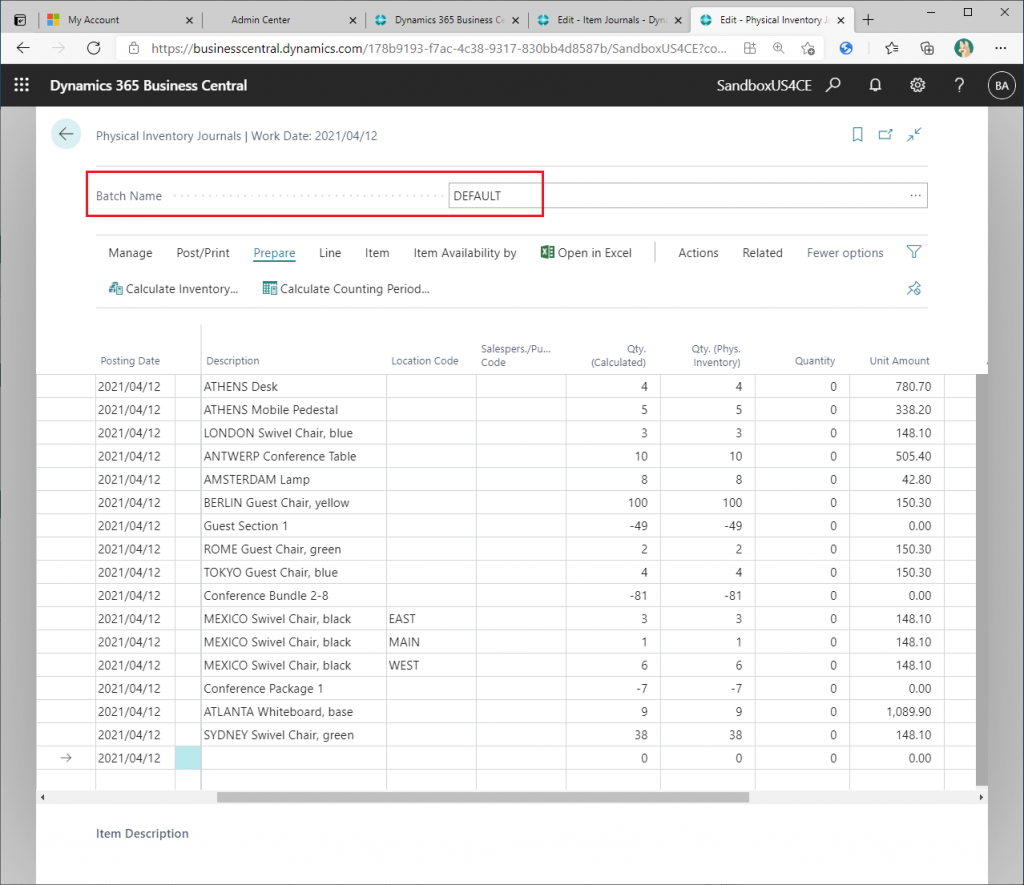Bookmark this page icon

(857, 135)
